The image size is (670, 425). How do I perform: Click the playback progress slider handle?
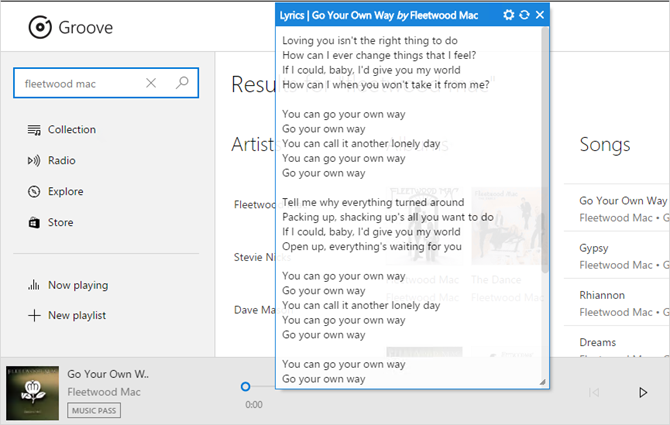(x=246, y=386)
